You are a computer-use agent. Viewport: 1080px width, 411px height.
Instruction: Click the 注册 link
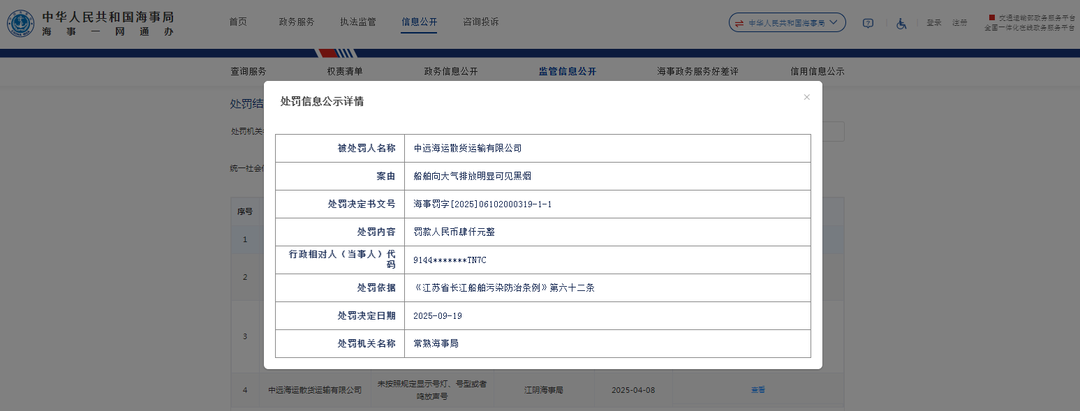coord(959,22)
